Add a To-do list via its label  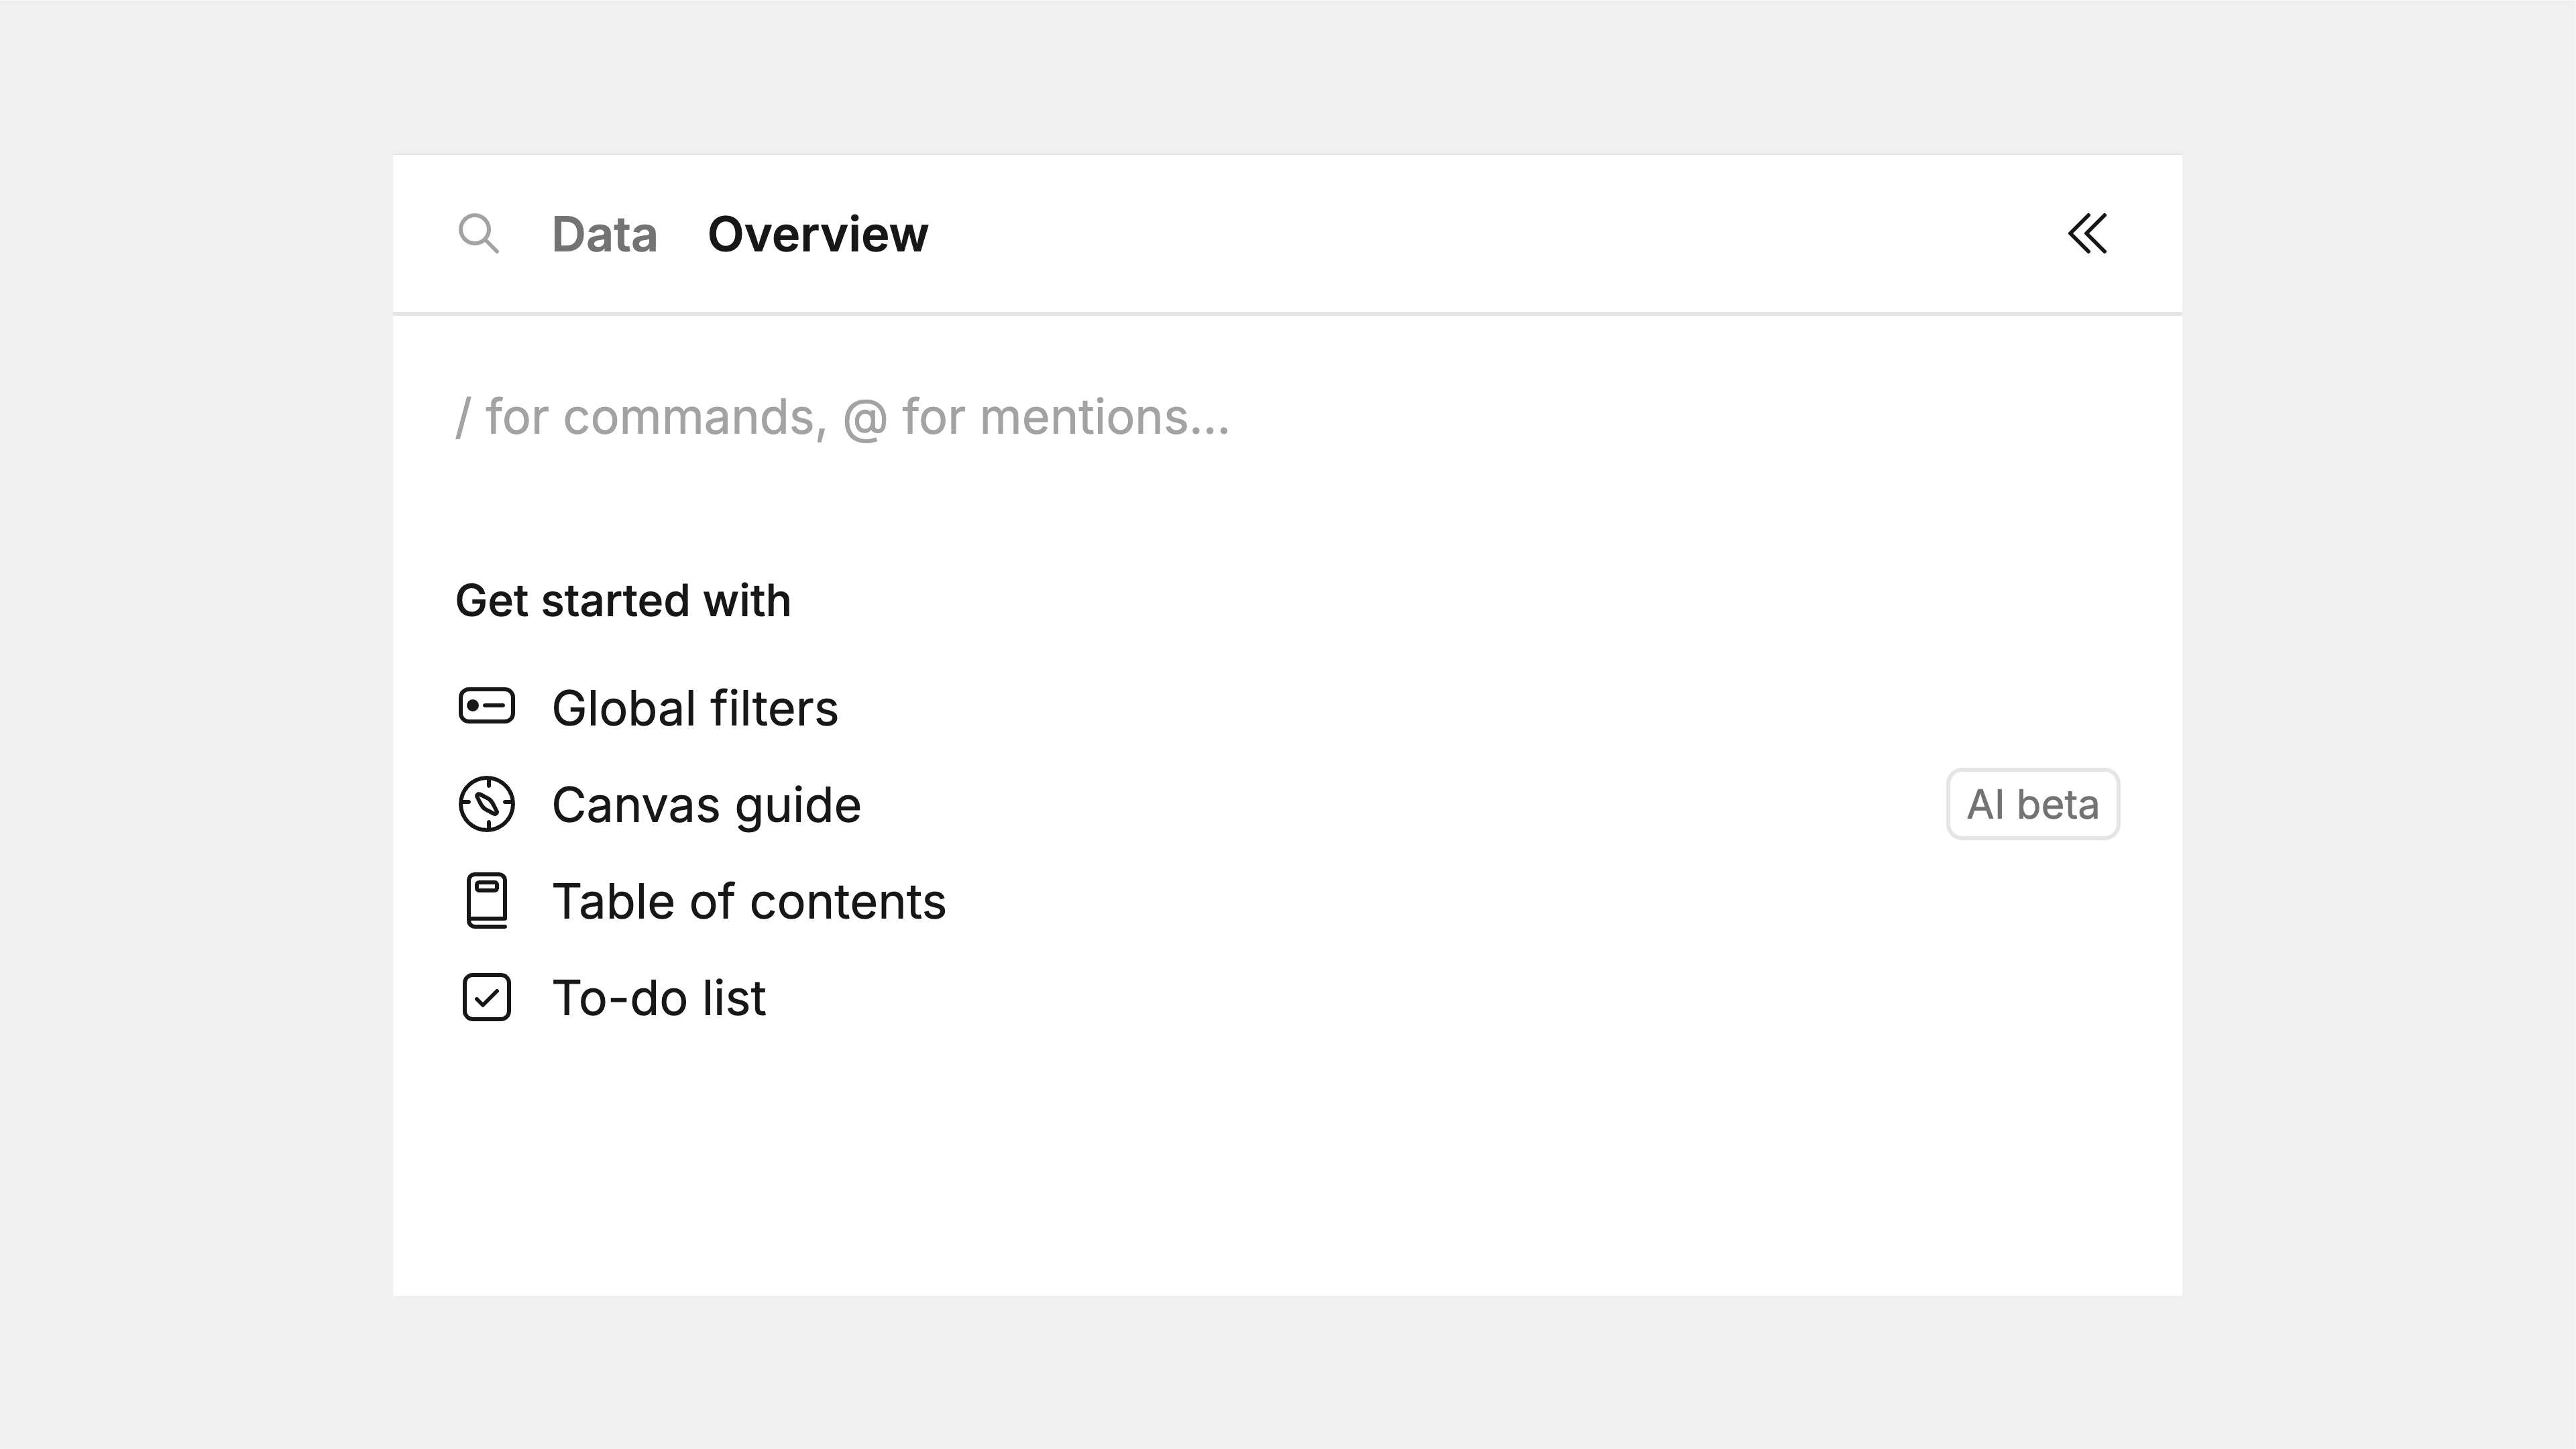tap(659, 998)
